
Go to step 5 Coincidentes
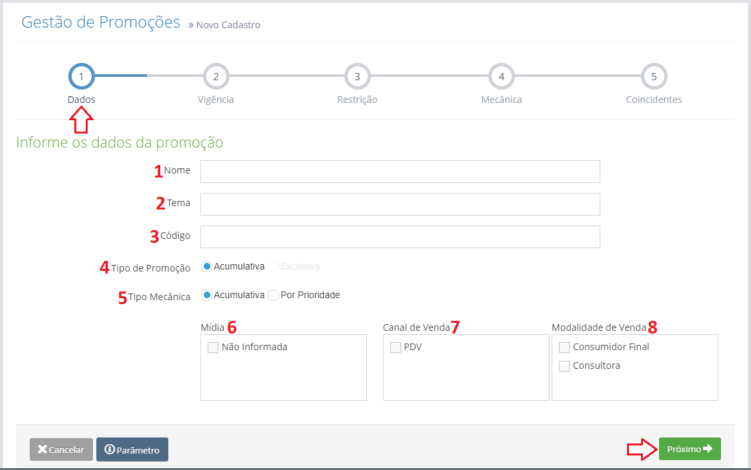653,76
